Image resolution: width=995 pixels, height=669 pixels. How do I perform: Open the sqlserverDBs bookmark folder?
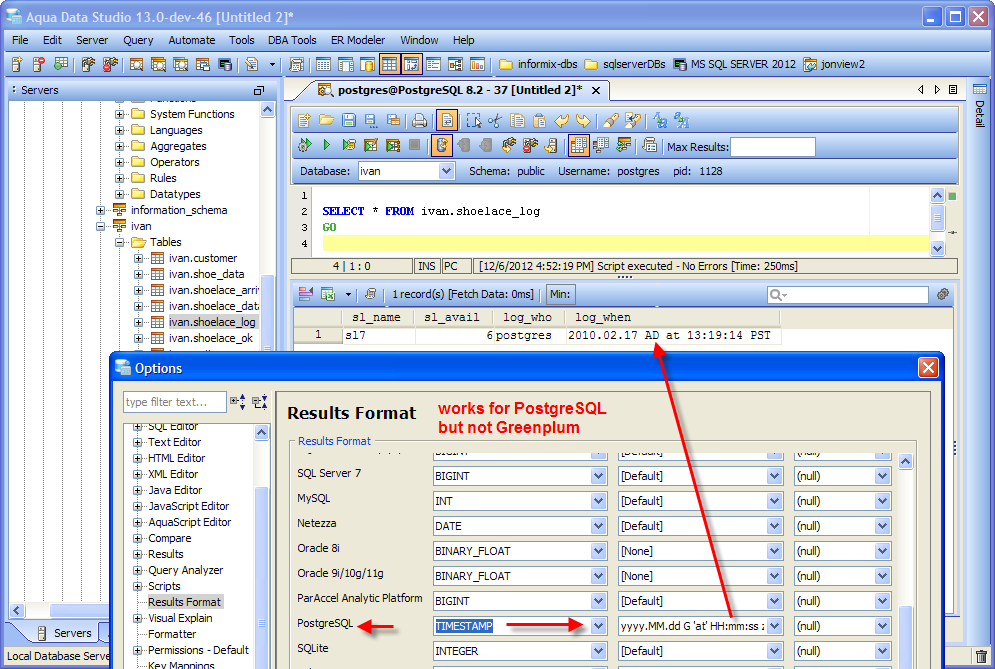[624, 64]
